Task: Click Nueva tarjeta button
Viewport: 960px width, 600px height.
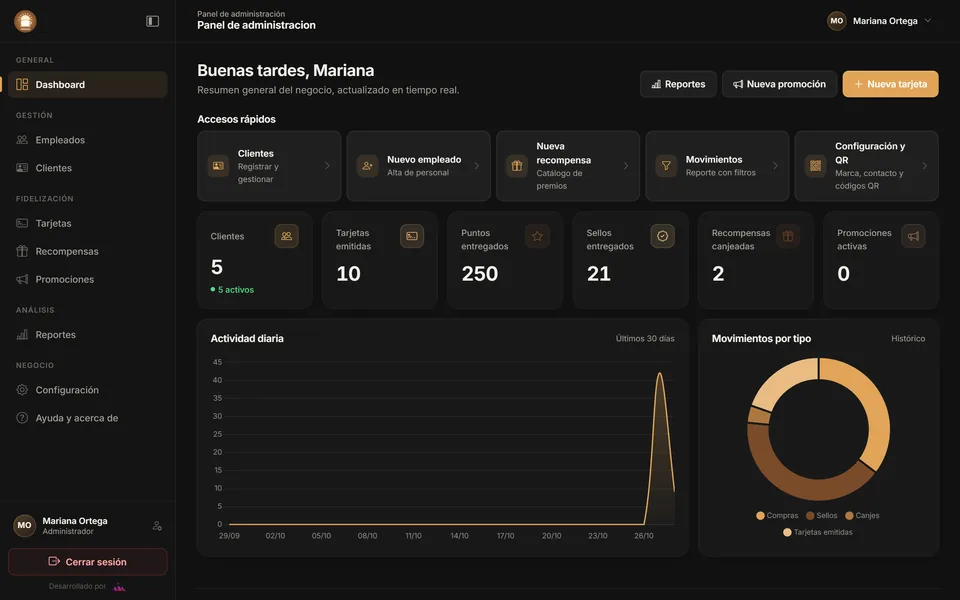Action: tap(890, 84)
